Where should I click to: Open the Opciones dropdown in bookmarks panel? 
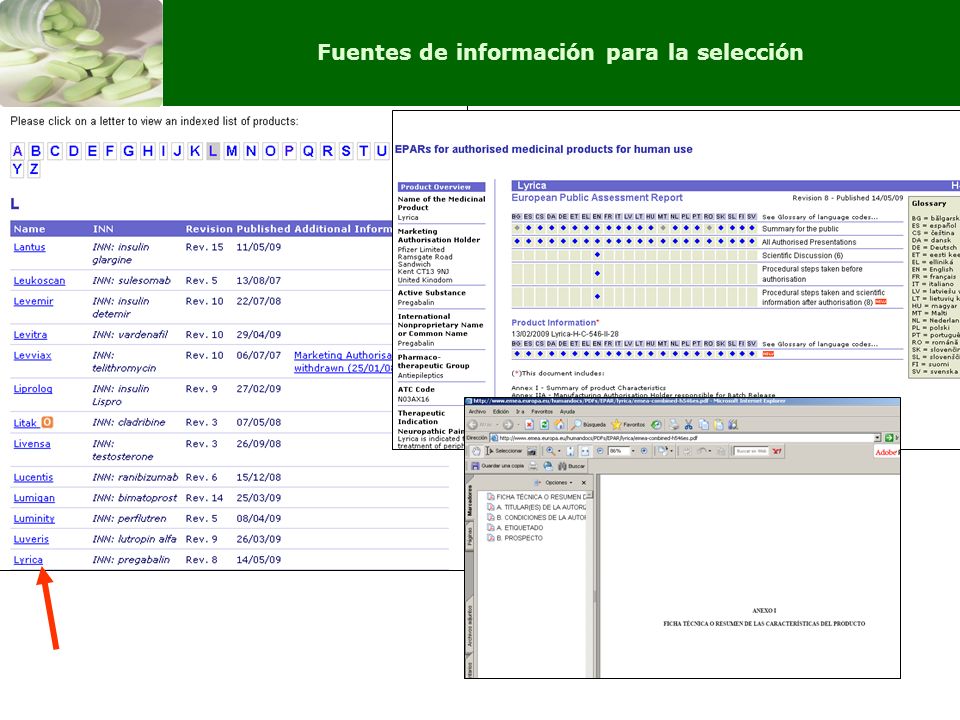[x=558, y=482]
